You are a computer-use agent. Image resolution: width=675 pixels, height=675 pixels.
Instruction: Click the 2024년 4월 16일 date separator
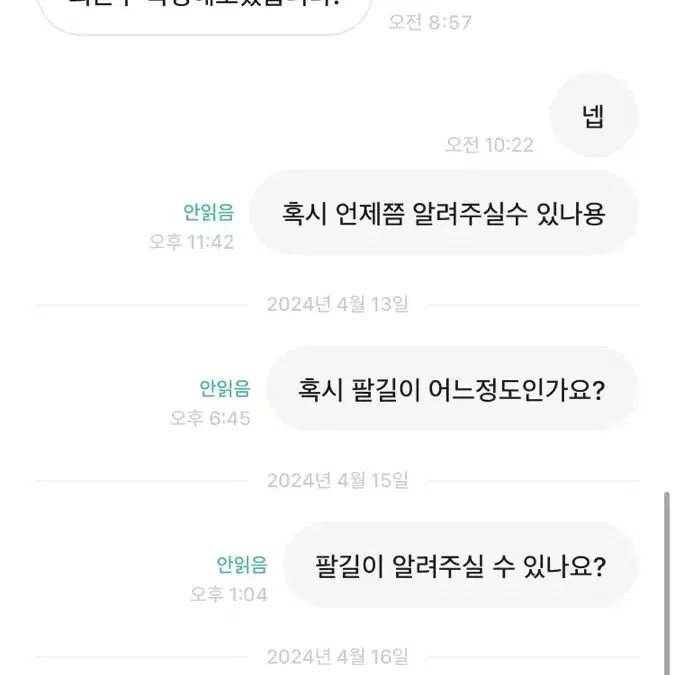tap(338, 657)
